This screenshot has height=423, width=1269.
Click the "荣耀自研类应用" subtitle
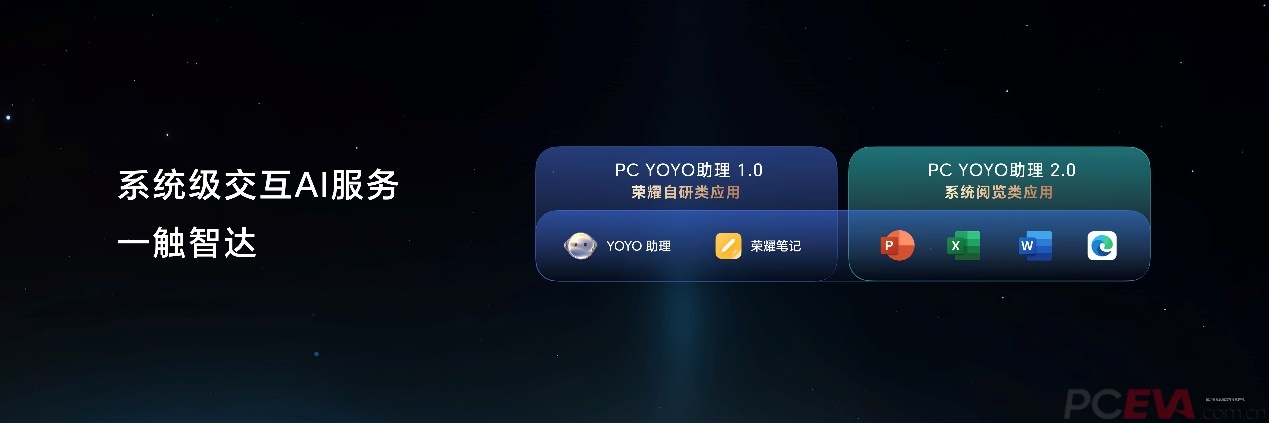[686, 192]
